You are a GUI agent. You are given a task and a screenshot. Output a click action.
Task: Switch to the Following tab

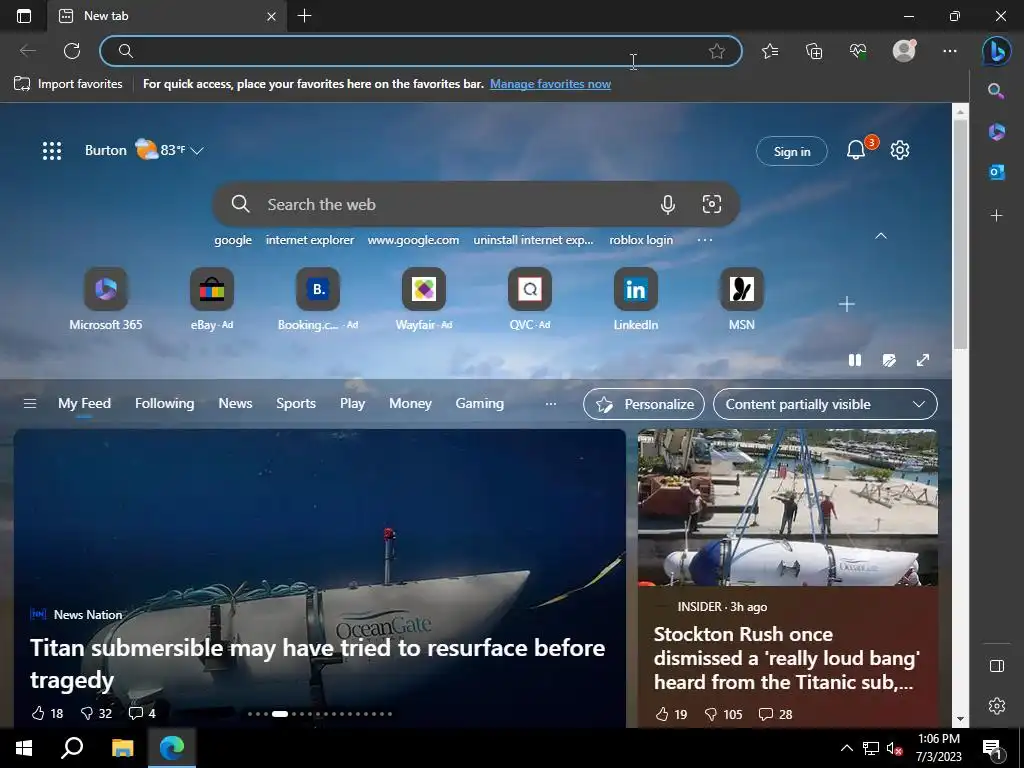point(165,404)
